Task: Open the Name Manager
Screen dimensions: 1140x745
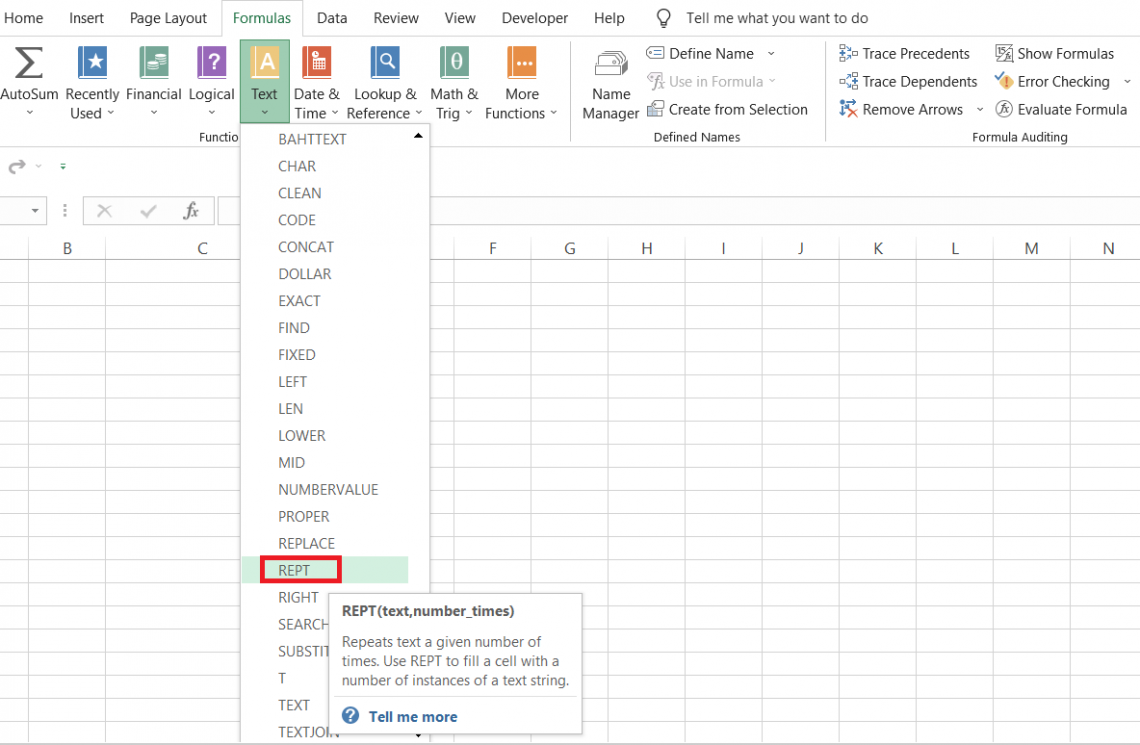Action: 610,64
